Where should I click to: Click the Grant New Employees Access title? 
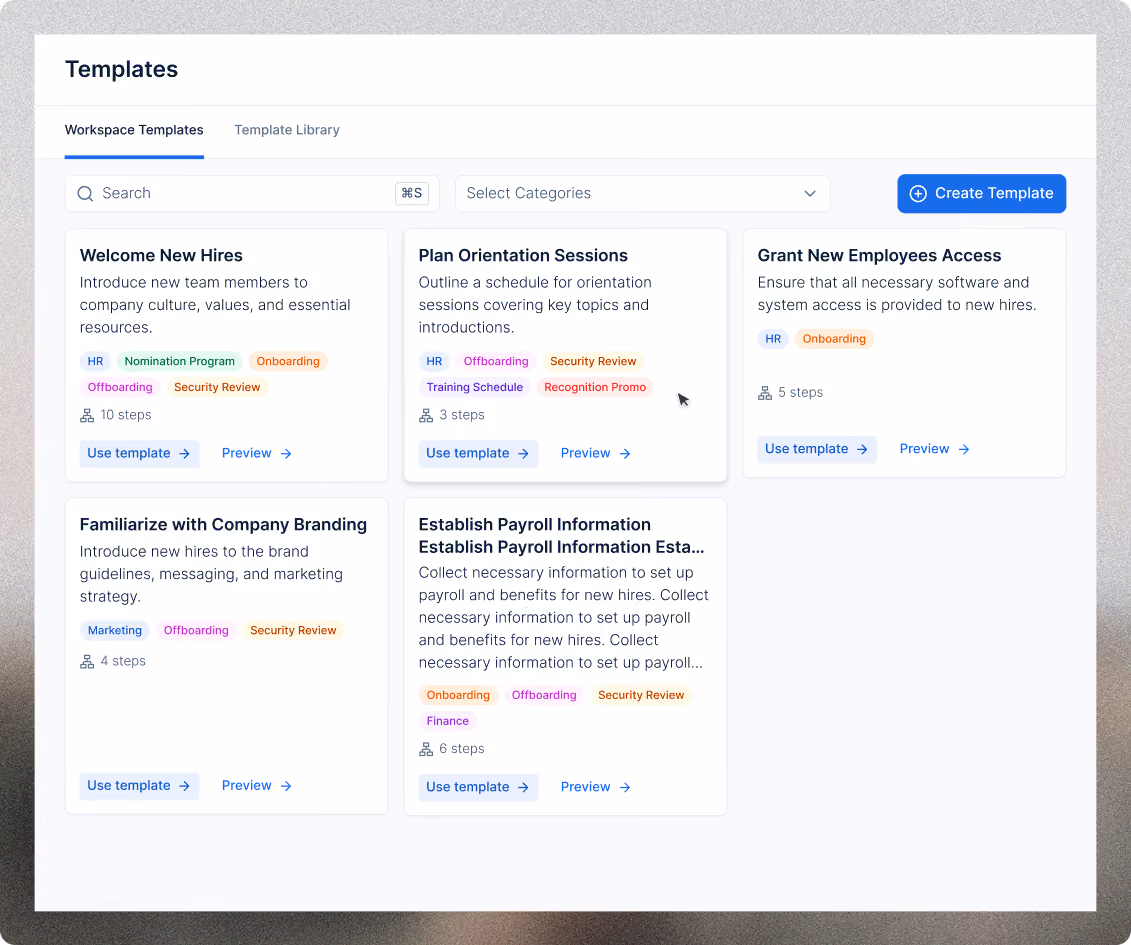879,255
